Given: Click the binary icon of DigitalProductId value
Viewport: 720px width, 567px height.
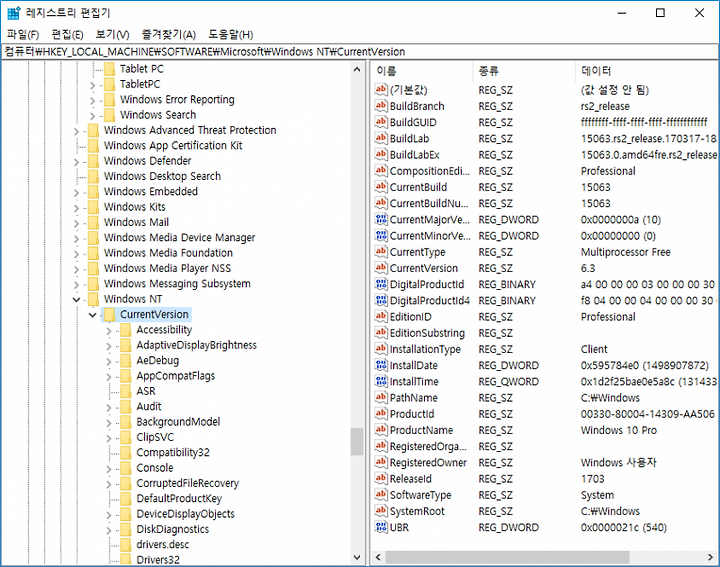Looking at the screenshot, I should coord(381,284).
